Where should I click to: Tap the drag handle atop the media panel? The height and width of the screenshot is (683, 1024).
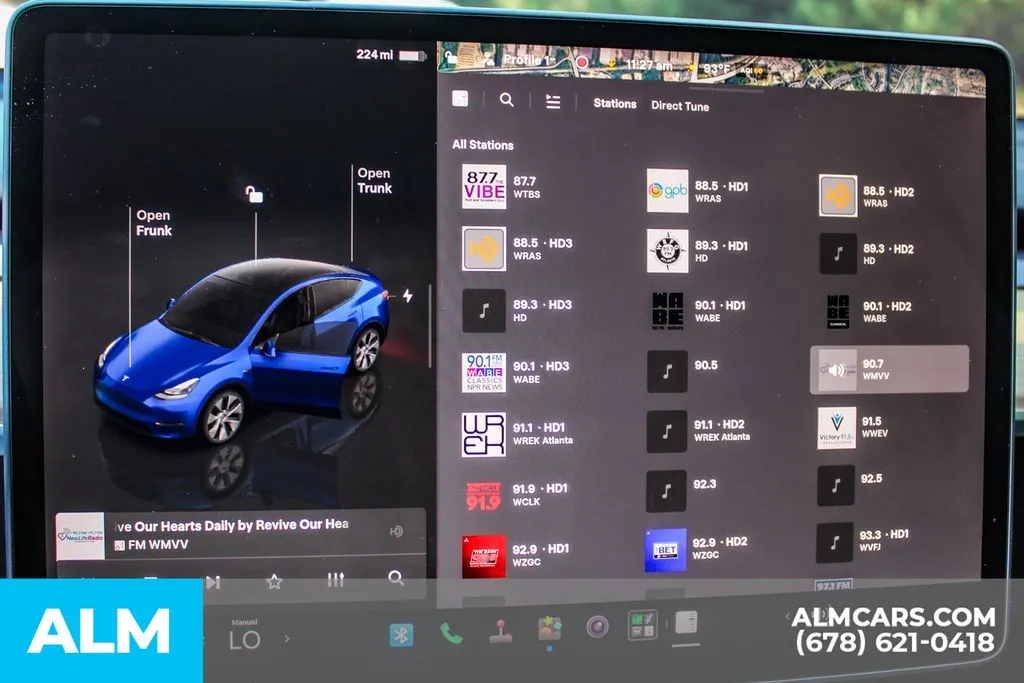[x=728, y=90]
